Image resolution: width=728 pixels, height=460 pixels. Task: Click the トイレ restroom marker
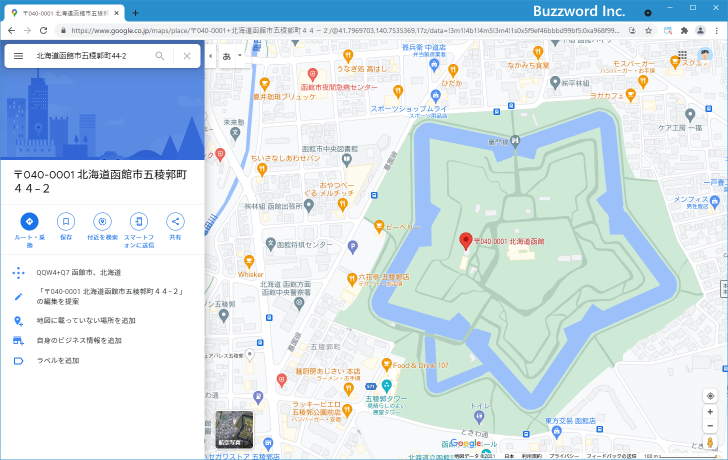pyautogui.click(x=479, y=417)
